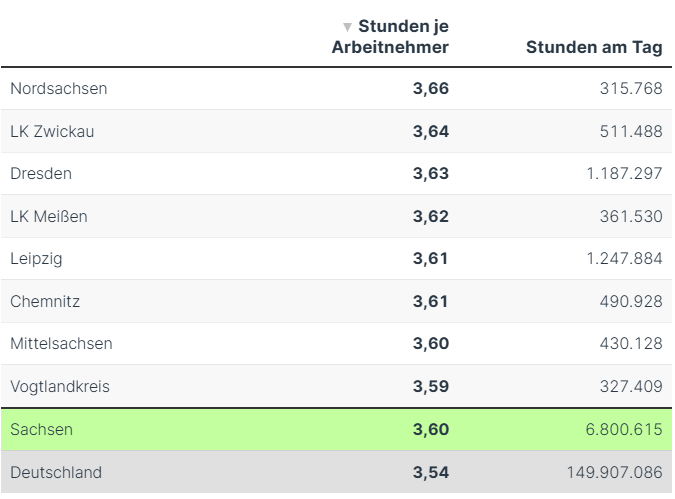Click the sort arrow beside Stunden je Arbeitnehmer
This screenshot has height=499, width=675.
(347, 27)
